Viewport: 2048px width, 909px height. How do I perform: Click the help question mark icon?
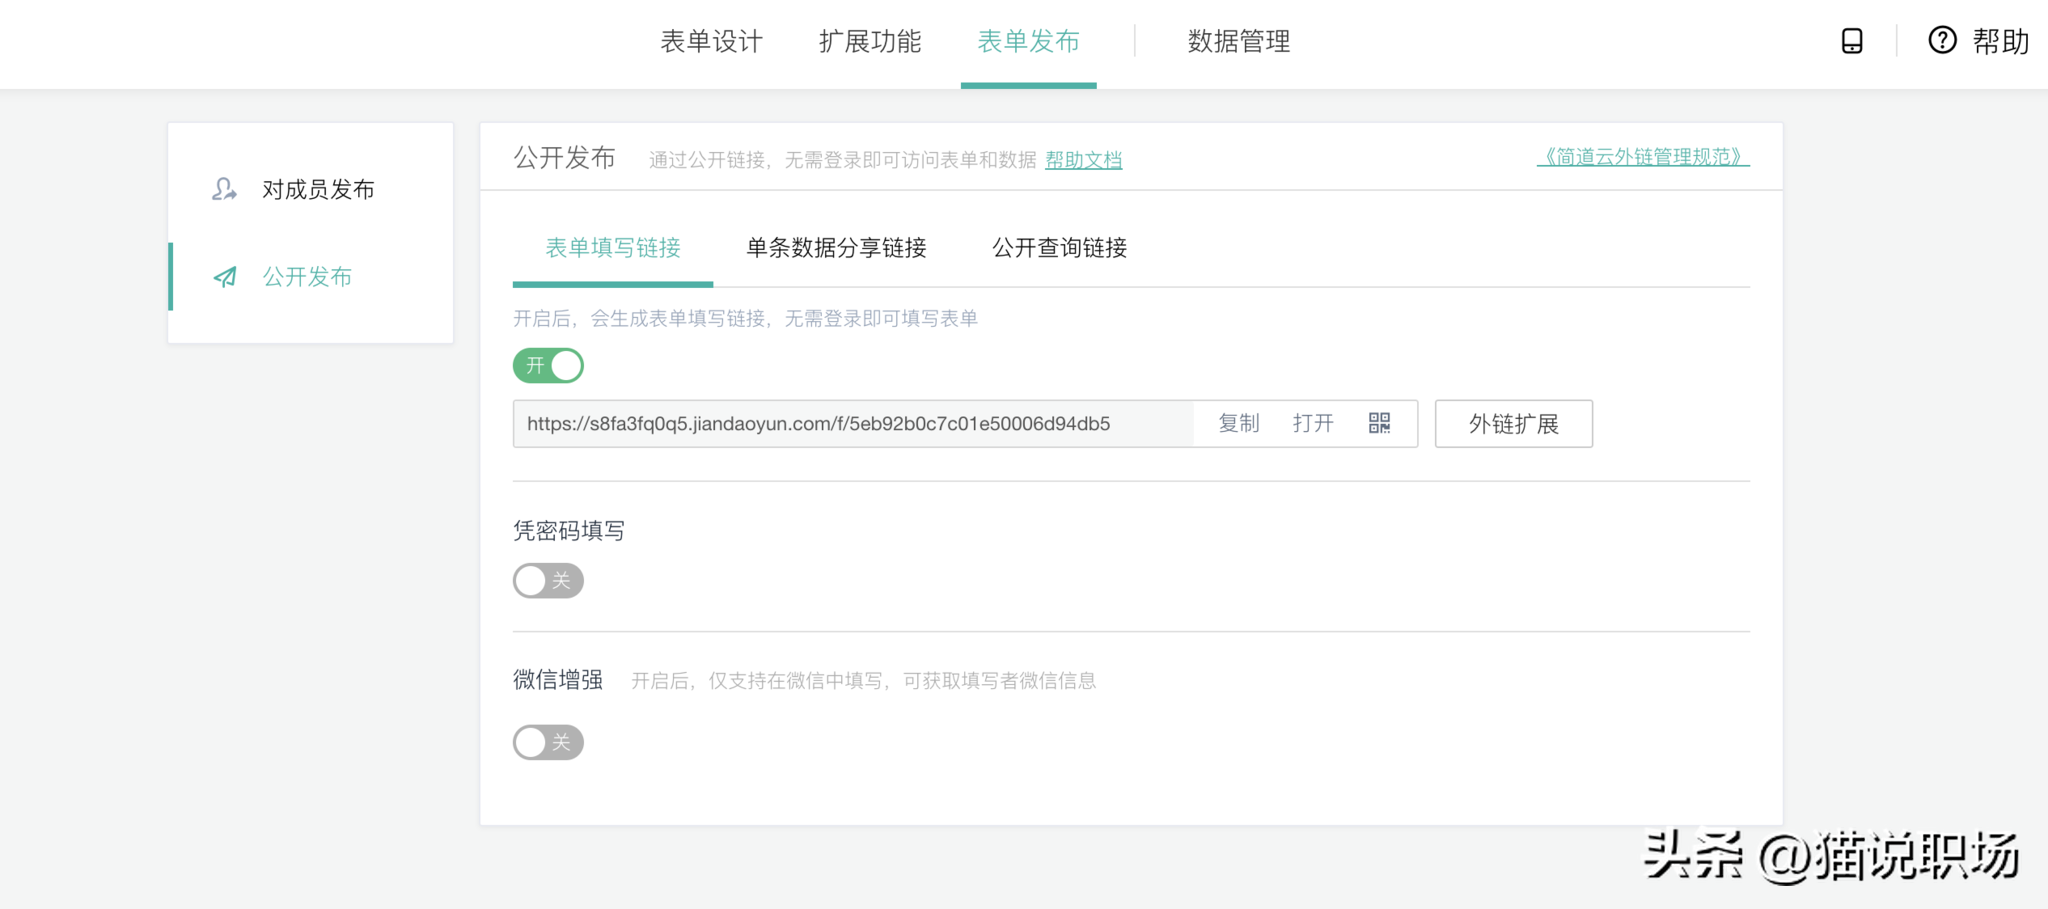point(1942,40)
